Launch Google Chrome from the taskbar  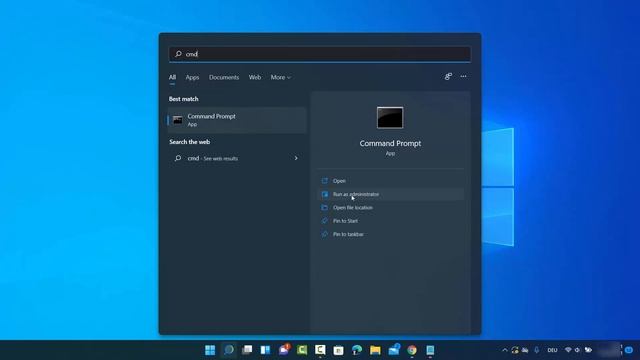[412, 350]
